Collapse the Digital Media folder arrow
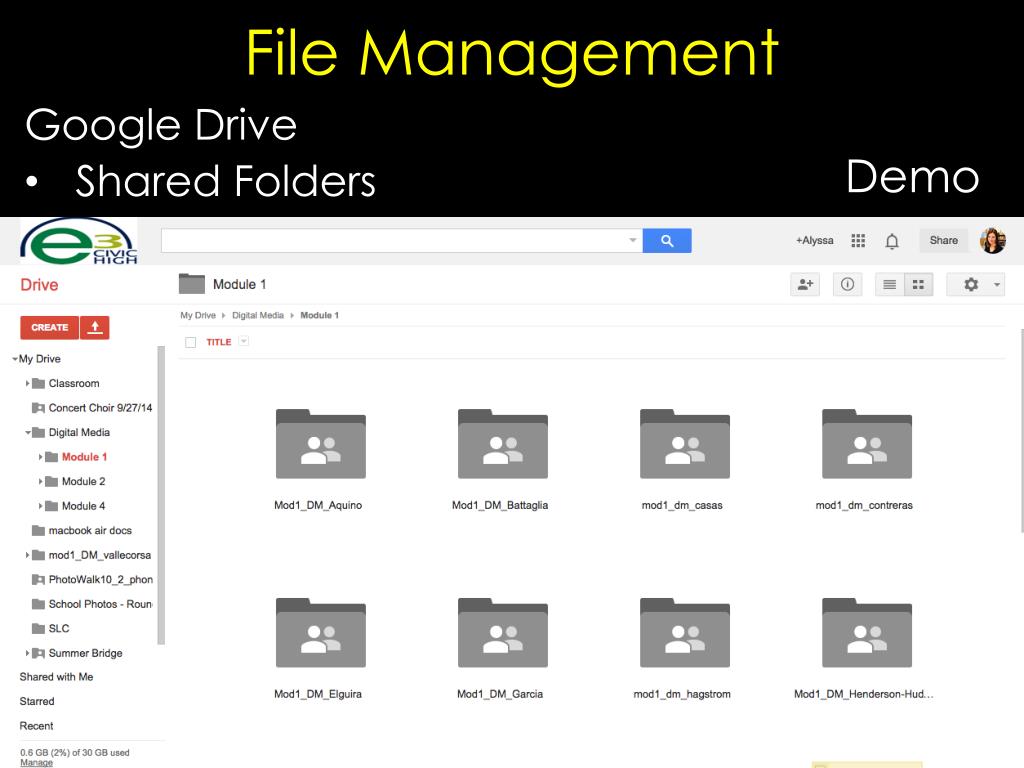1024x768 pixels. (27, 432)
